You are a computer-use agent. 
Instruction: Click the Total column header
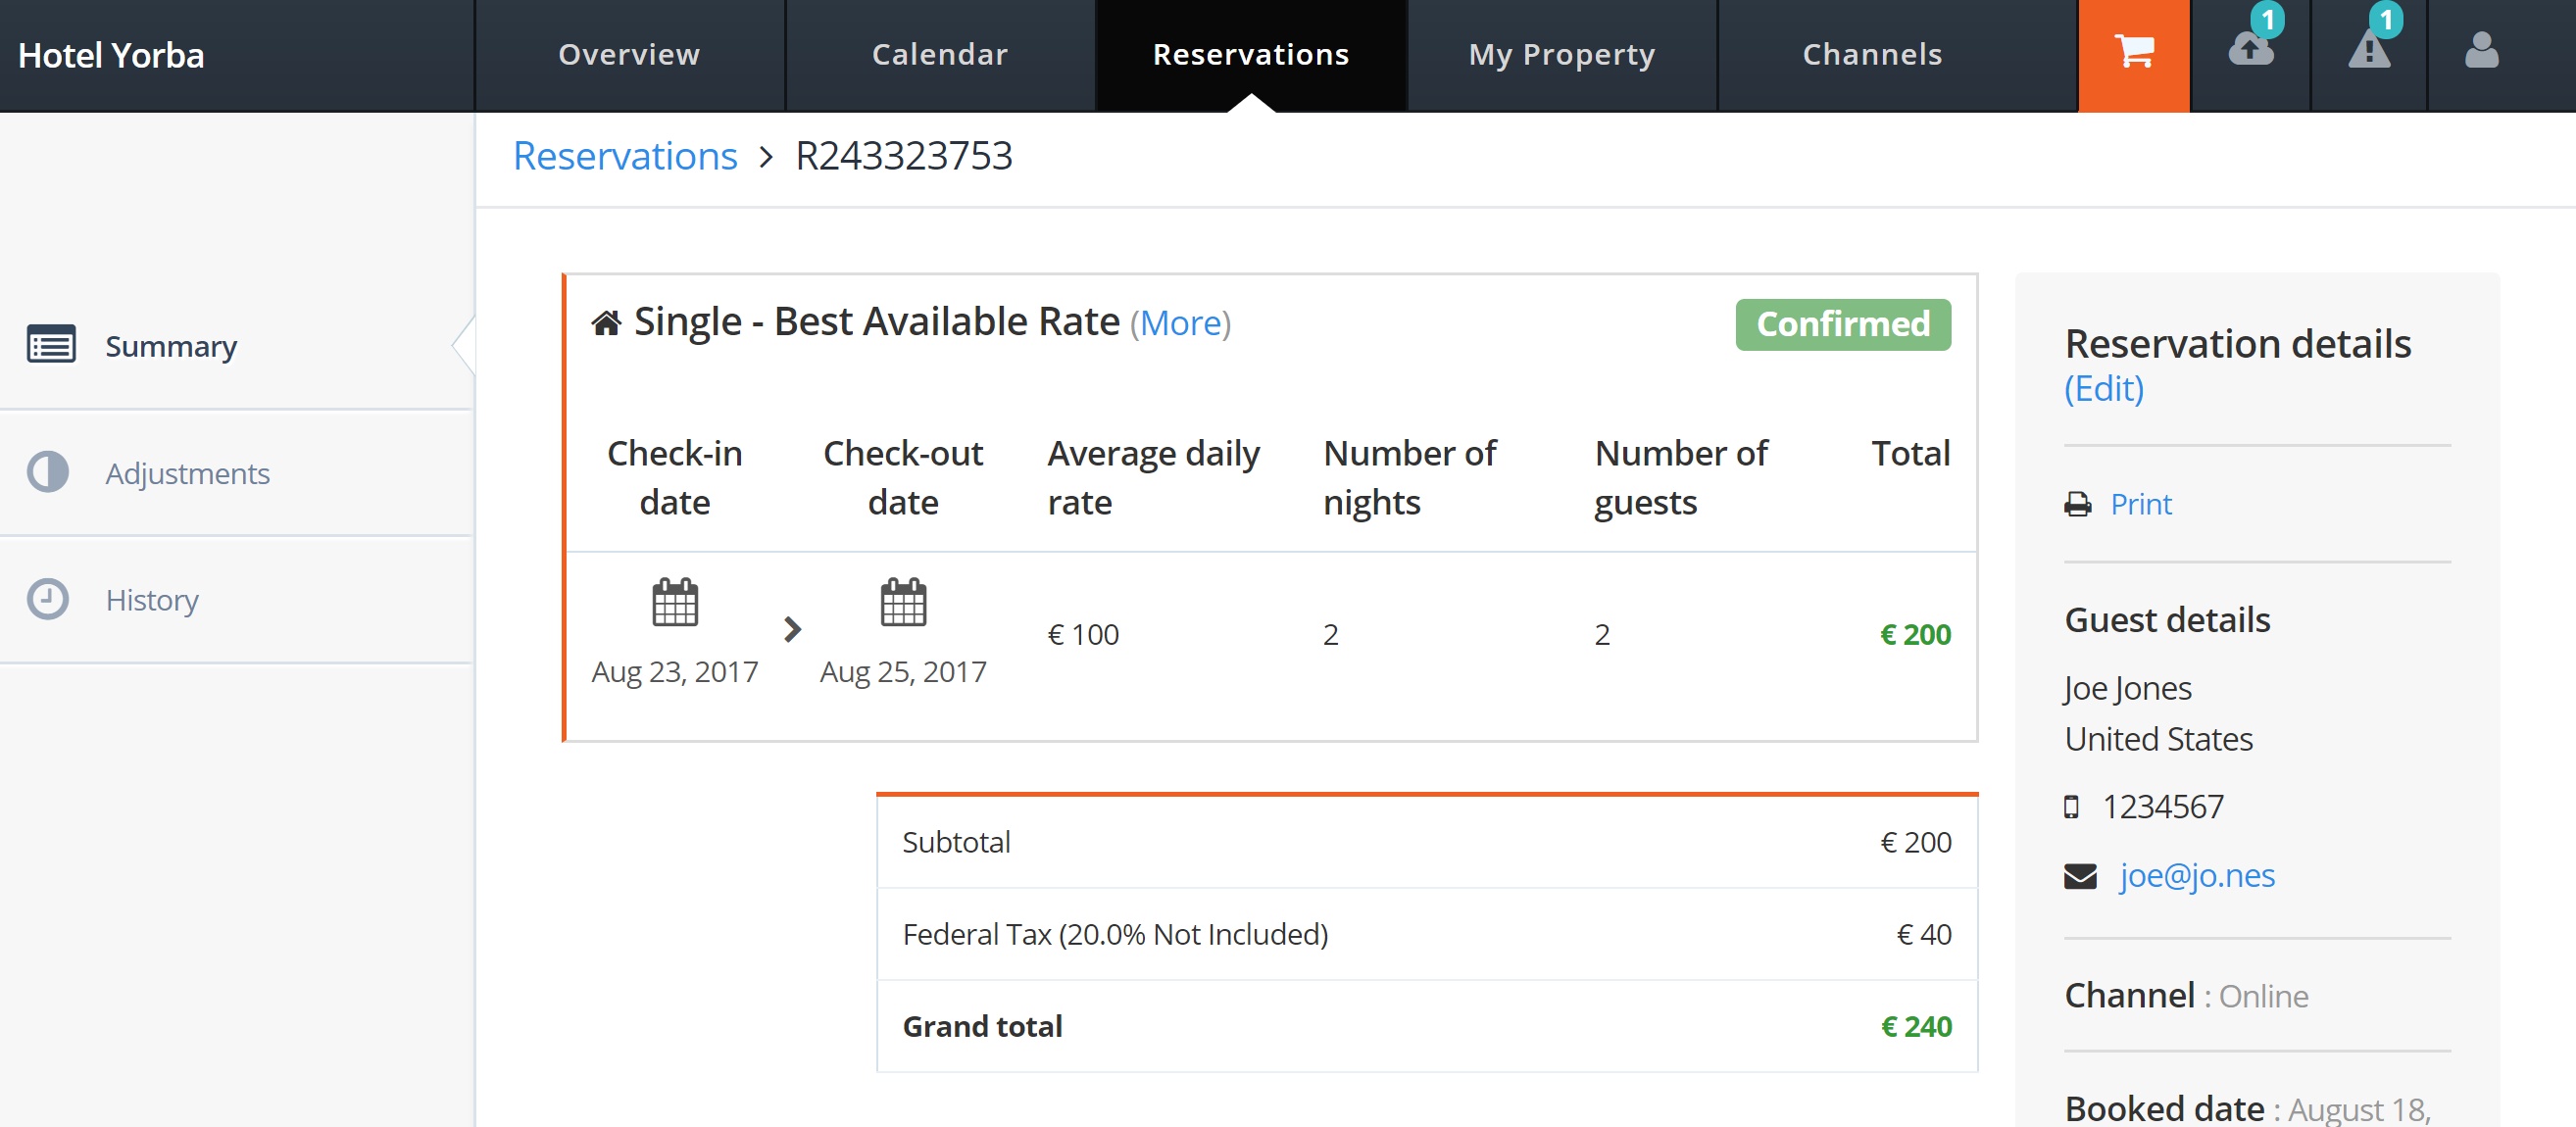tap(1910, 453)
